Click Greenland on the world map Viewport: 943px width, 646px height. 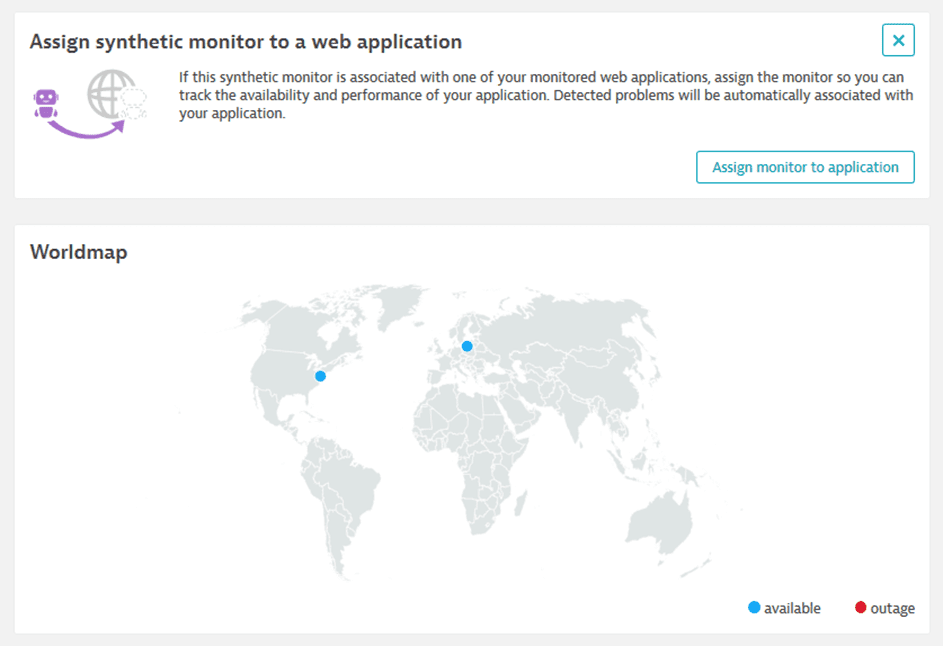click(x=394, y=303)
